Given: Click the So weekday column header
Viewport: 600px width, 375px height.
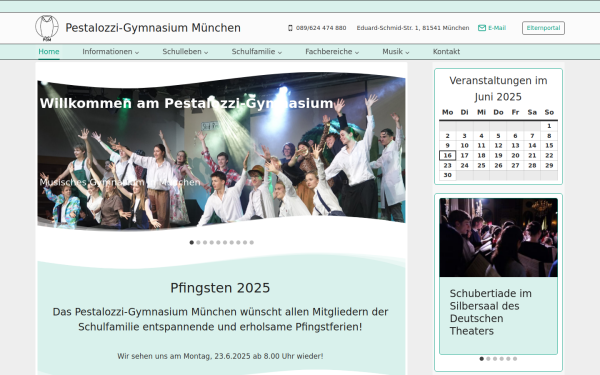Looking at the screenshot, I should click(x=549, y=112).
